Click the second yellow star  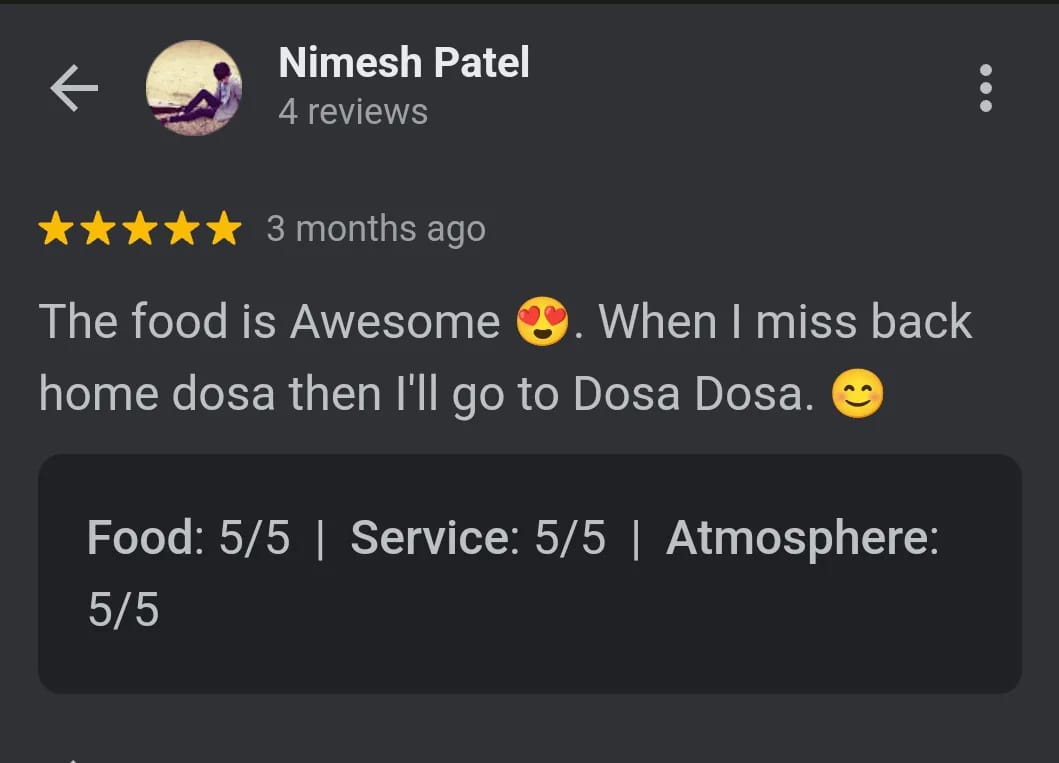[98, 230]
